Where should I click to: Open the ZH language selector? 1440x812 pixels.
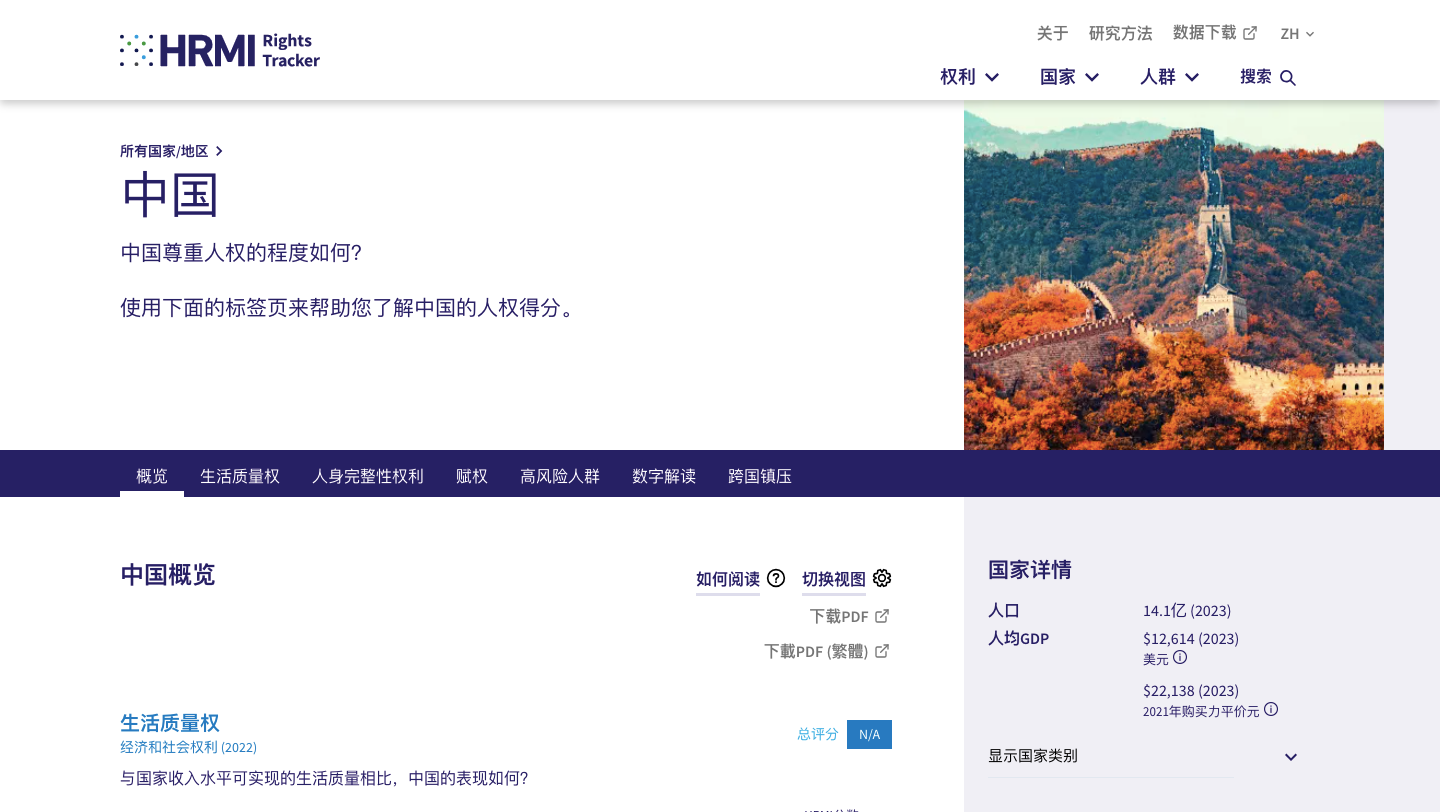point(1297,34)
